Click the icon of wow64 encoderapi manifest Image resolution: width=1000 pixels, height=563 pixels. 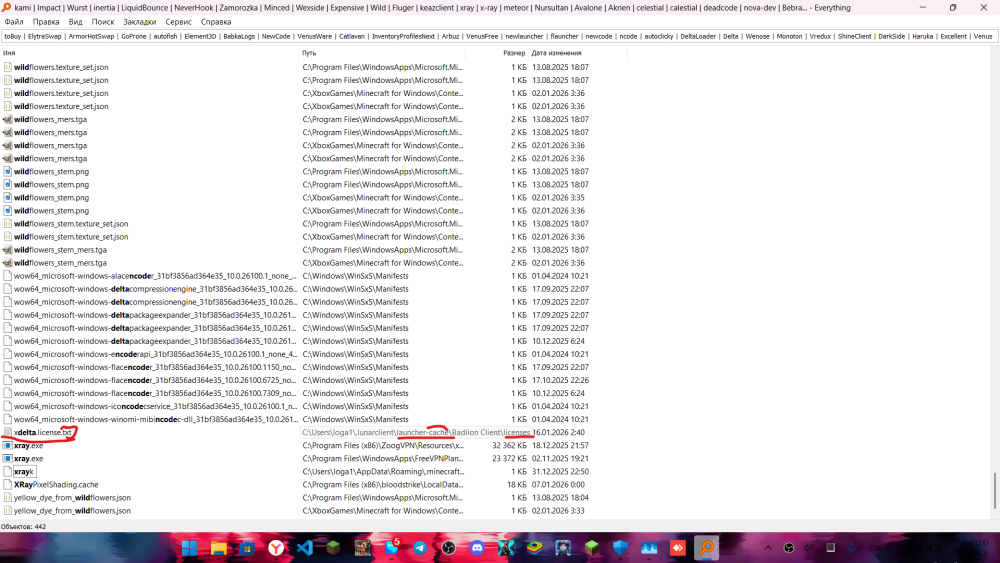pos(8,354)
